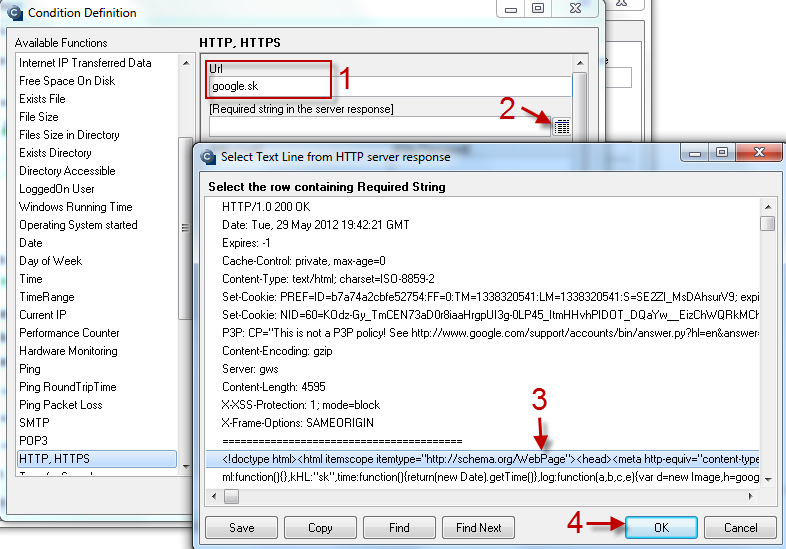Close the Condition Definition window
Viewport: 786px width, 549px height.
point(575,9)
